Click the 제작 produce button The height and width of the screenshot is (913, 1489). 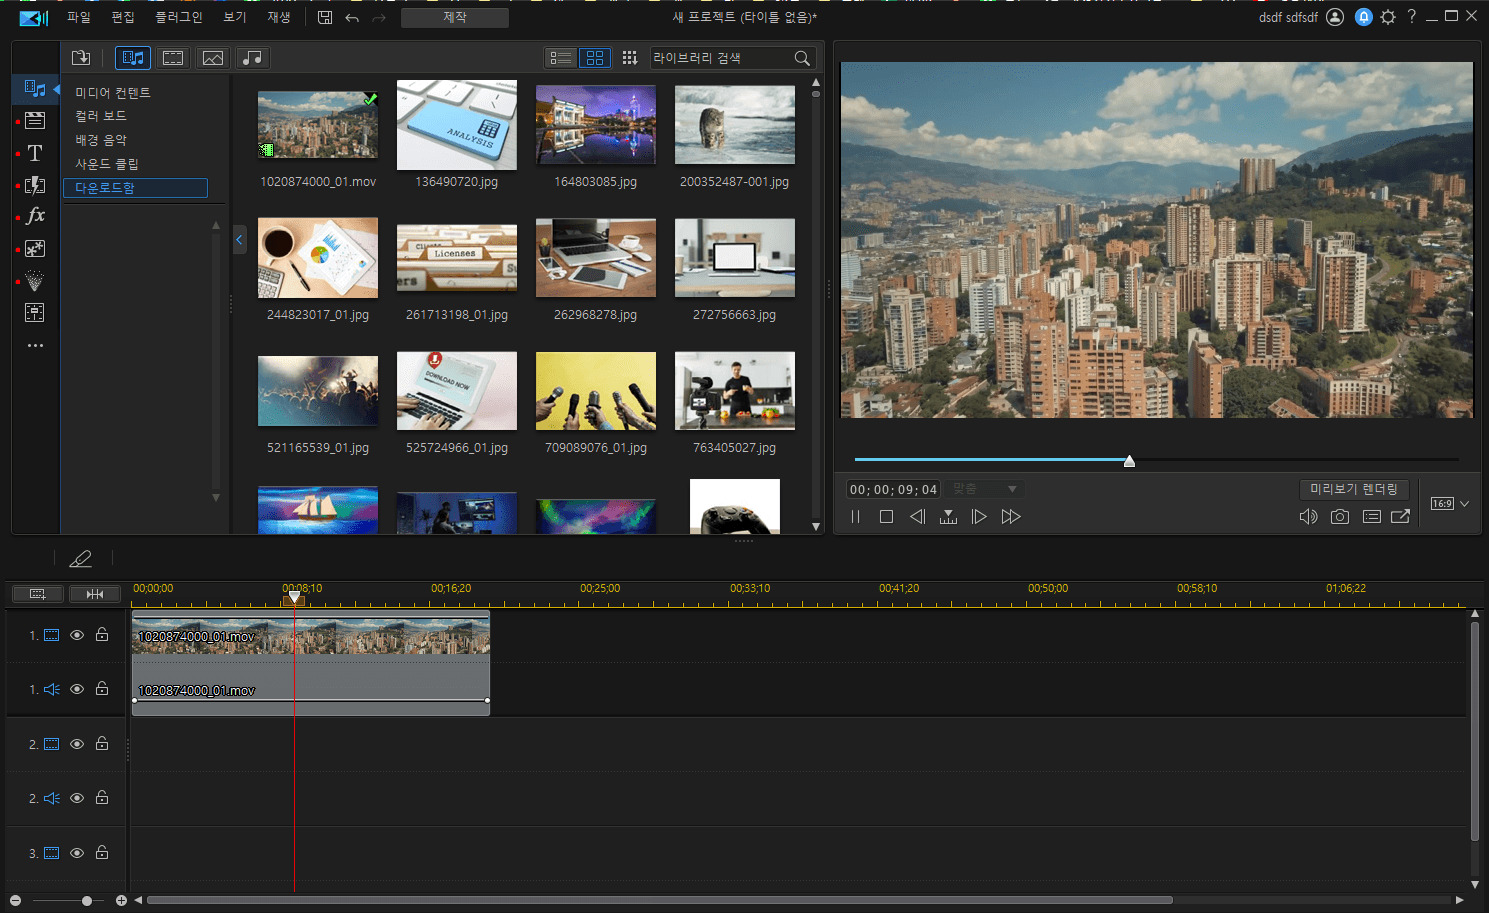pyautogui.click(x=454, y=17)
